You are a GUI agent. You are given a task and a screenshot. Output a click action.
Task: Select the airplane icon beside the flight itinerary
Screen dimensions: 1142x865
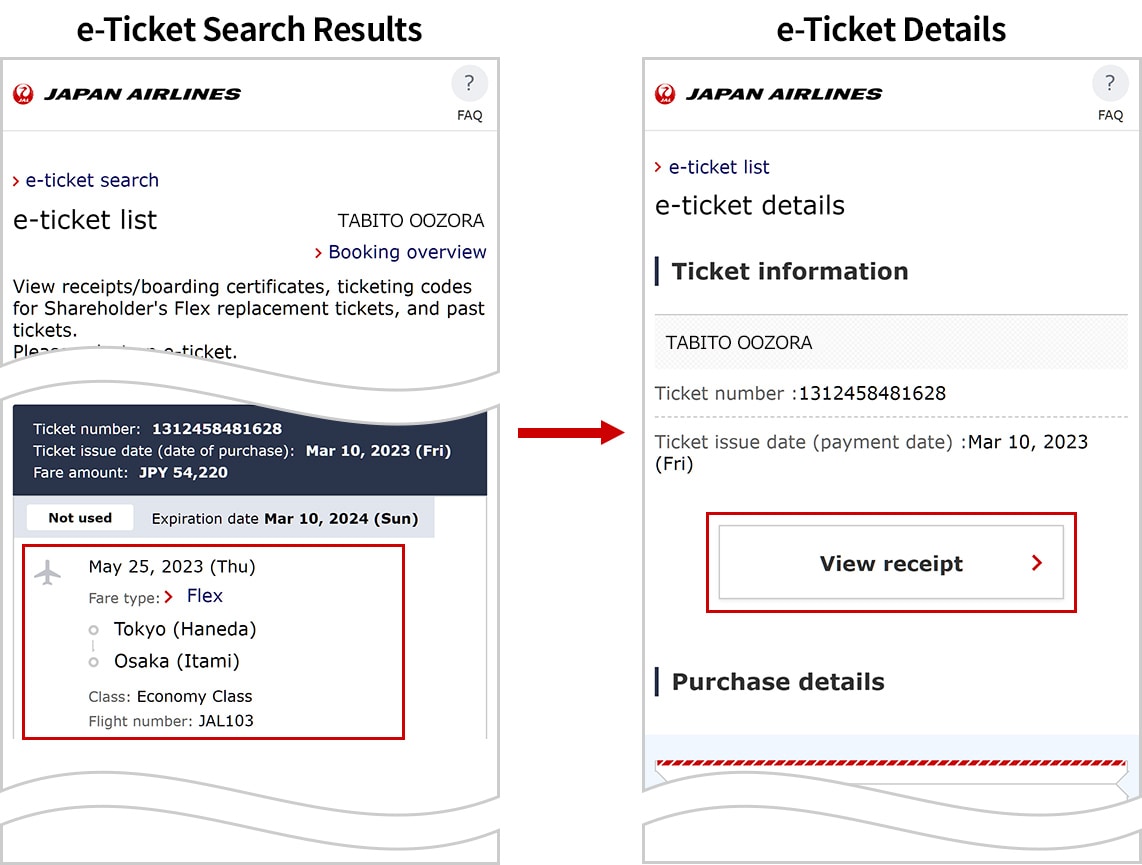(49, 574)
